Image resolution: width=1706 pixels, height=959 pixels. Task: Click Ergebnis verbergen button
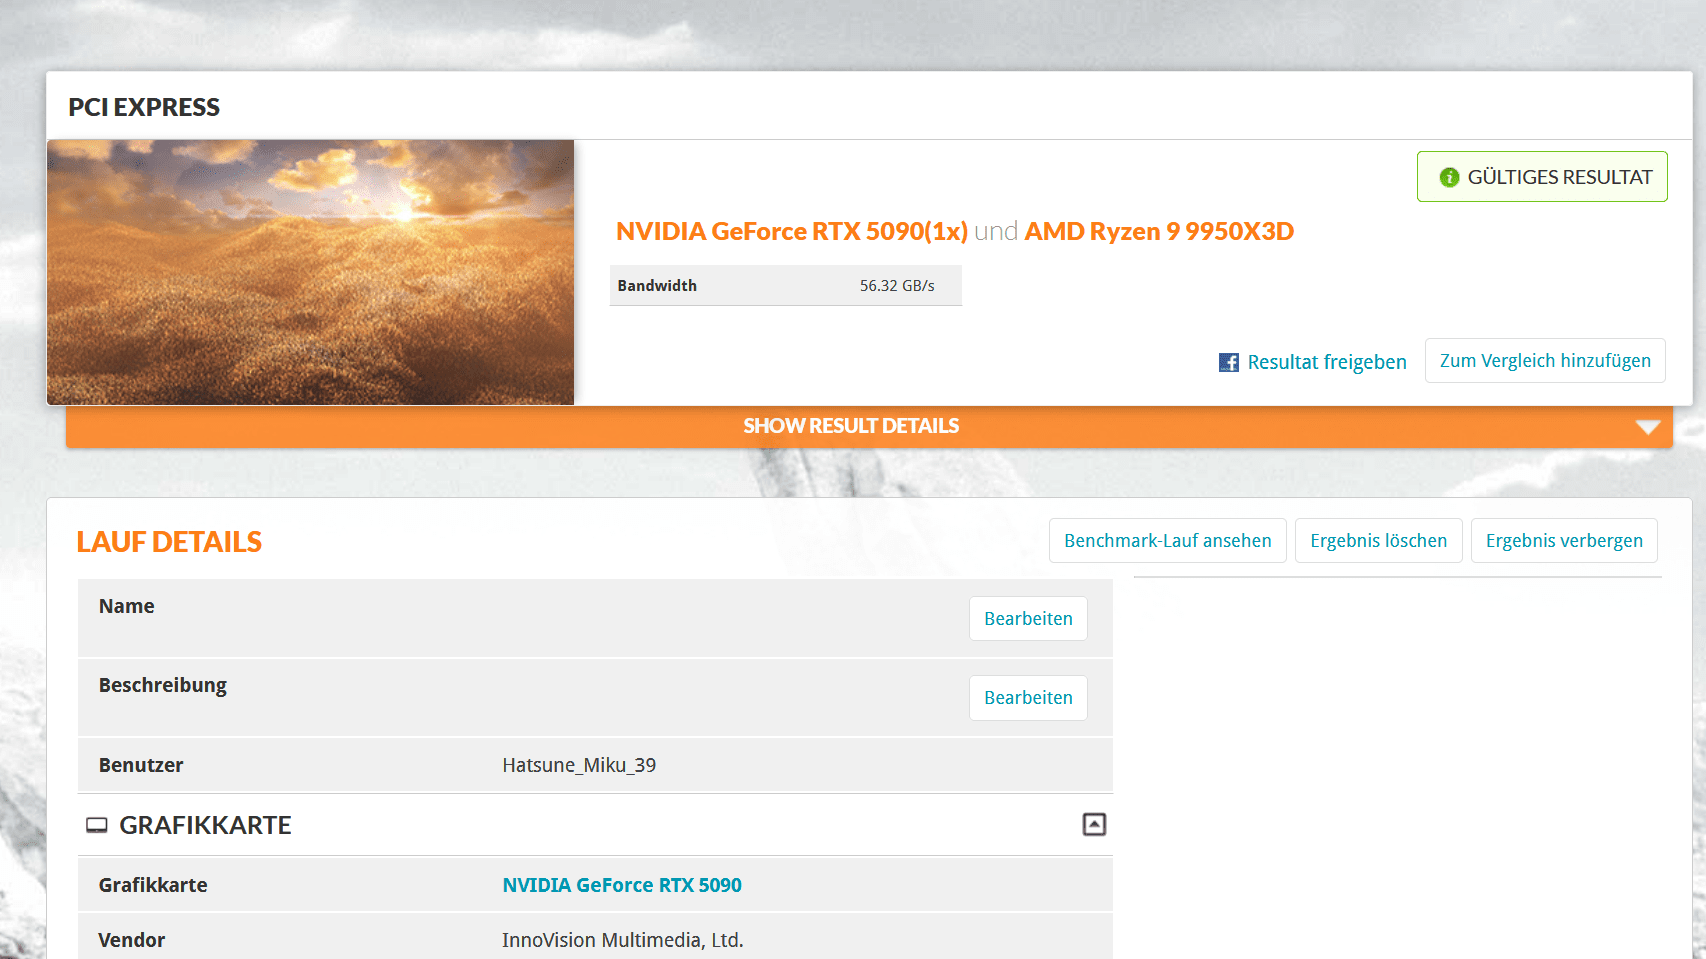1564,540
